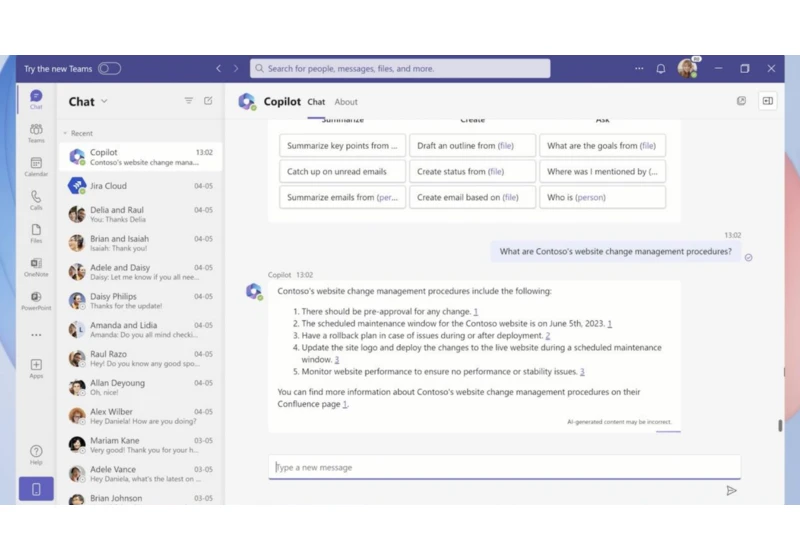800x560 pixels.
Task: Open the Files icon
Action: pos(36,233)
